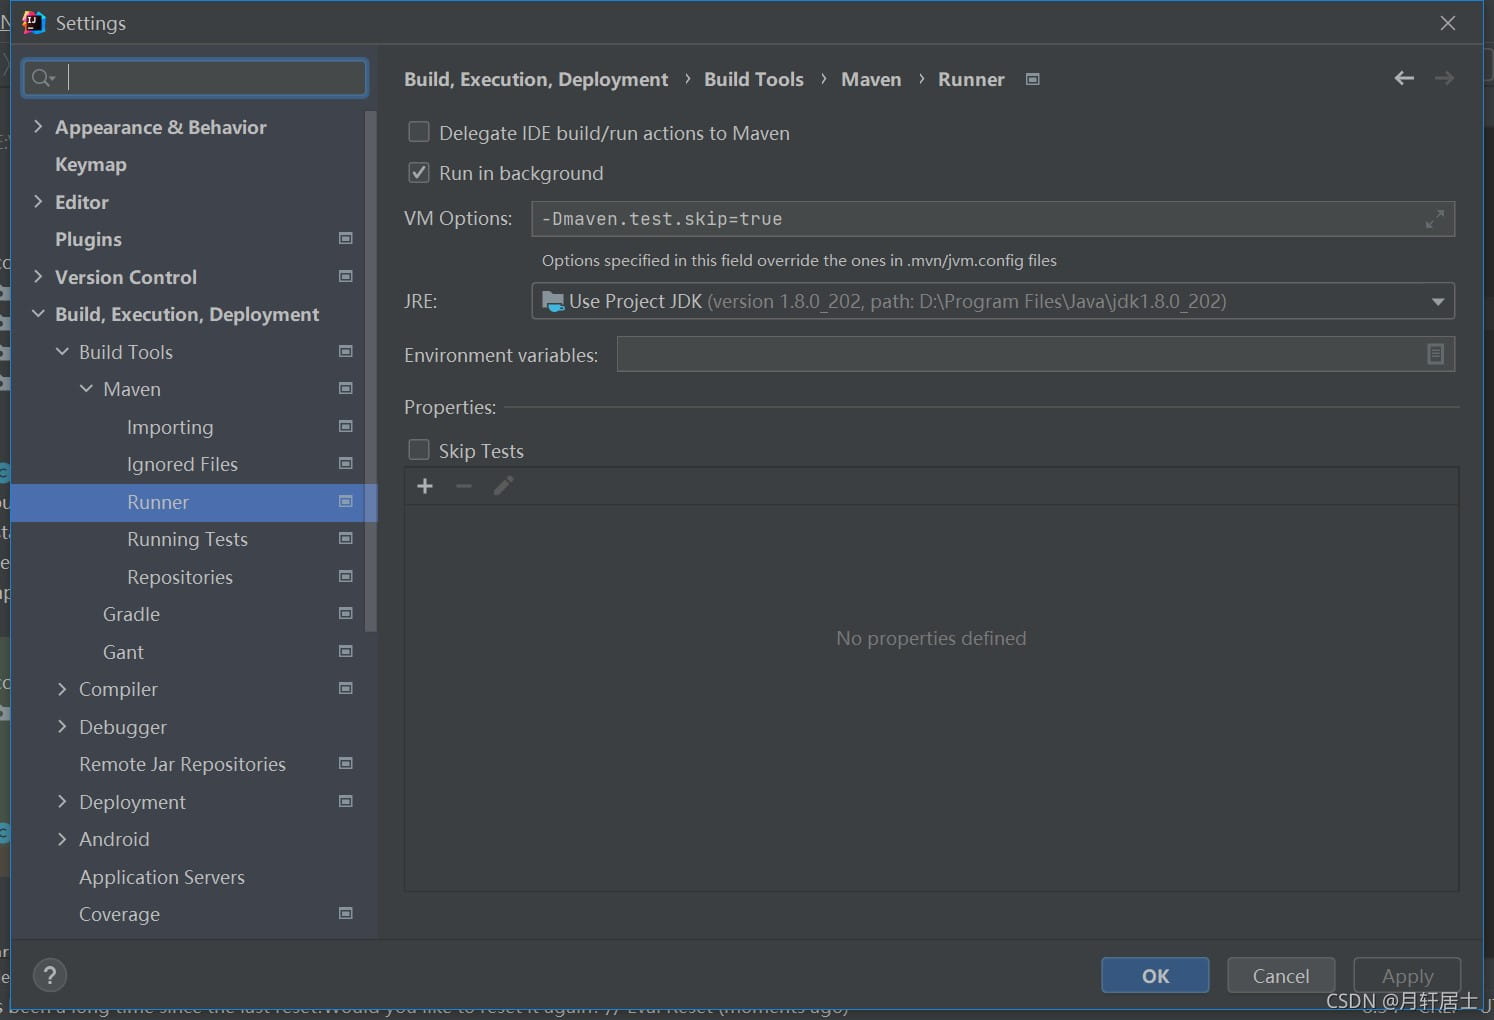Expand the Compiler node
Viewport: 1494px width, 1020px height.
click(x=62, y=689)
